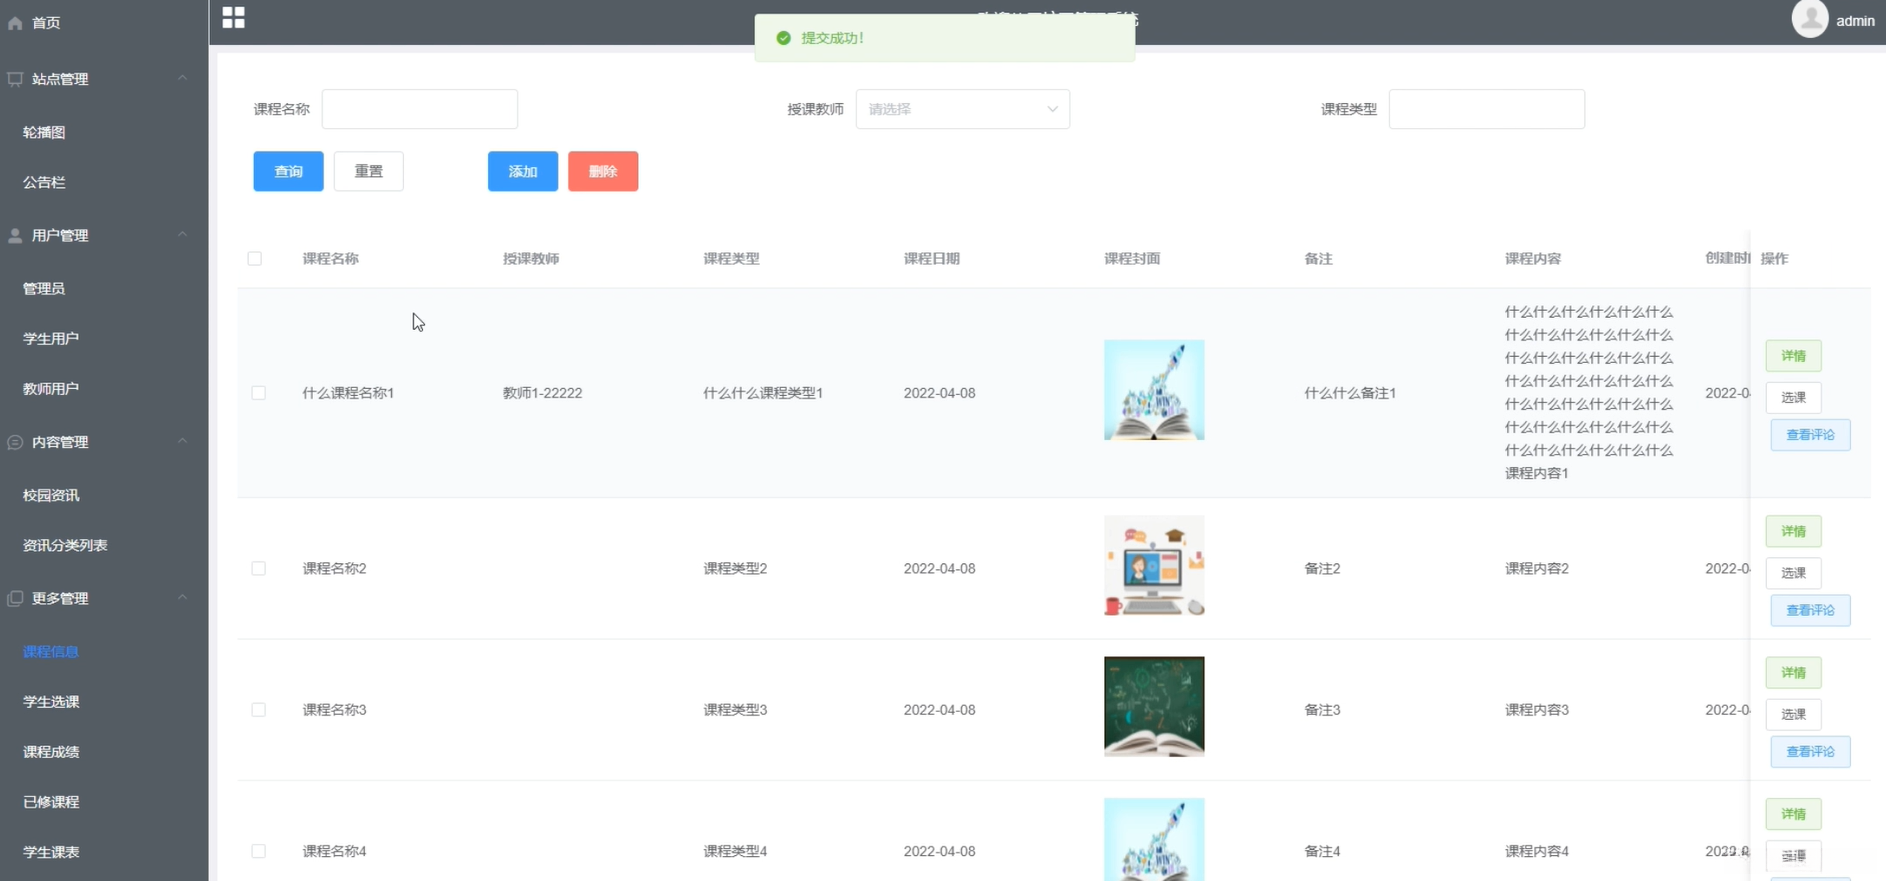Click 查看评论 for 什么课程名称1
This screenshot has width=1886, height=881.
point(1810,435)
